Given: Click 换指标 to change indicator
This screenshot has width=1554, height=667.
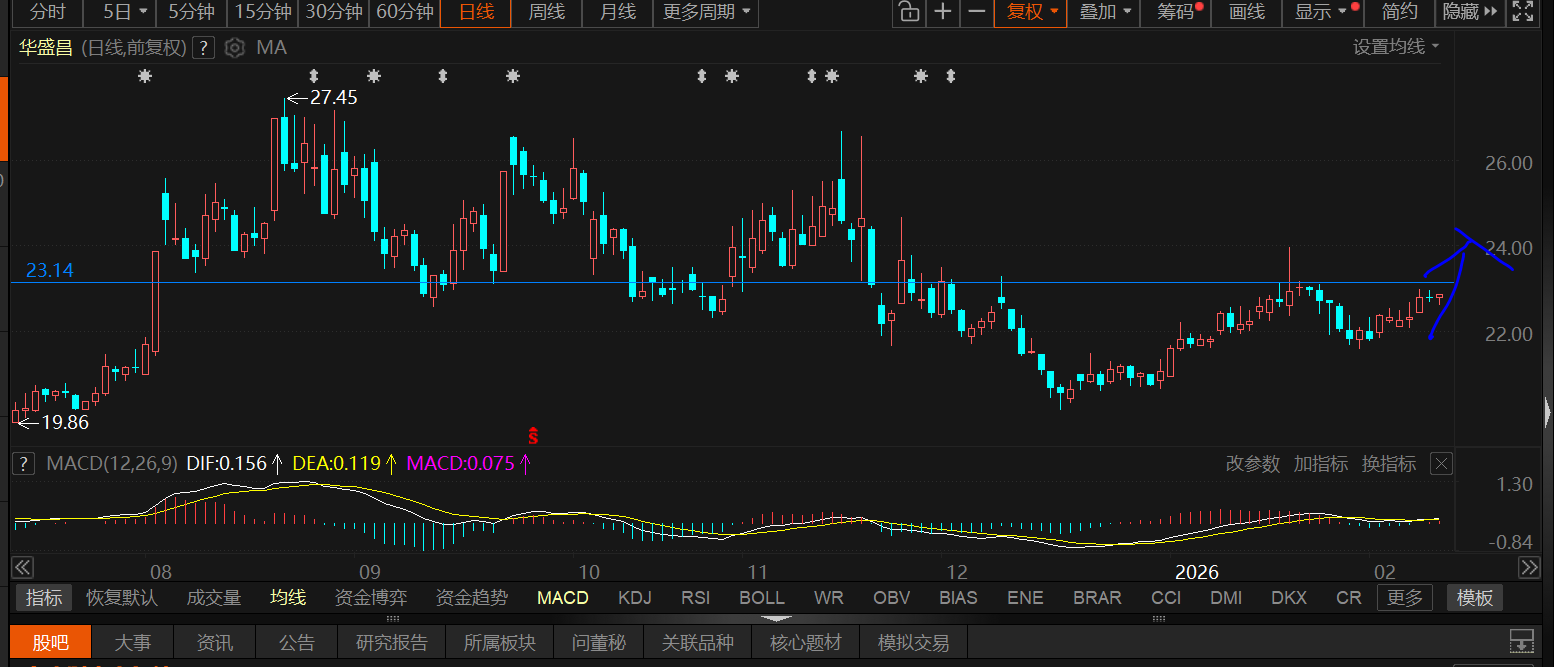Looking at the screenshot, I should point(1389,464).
